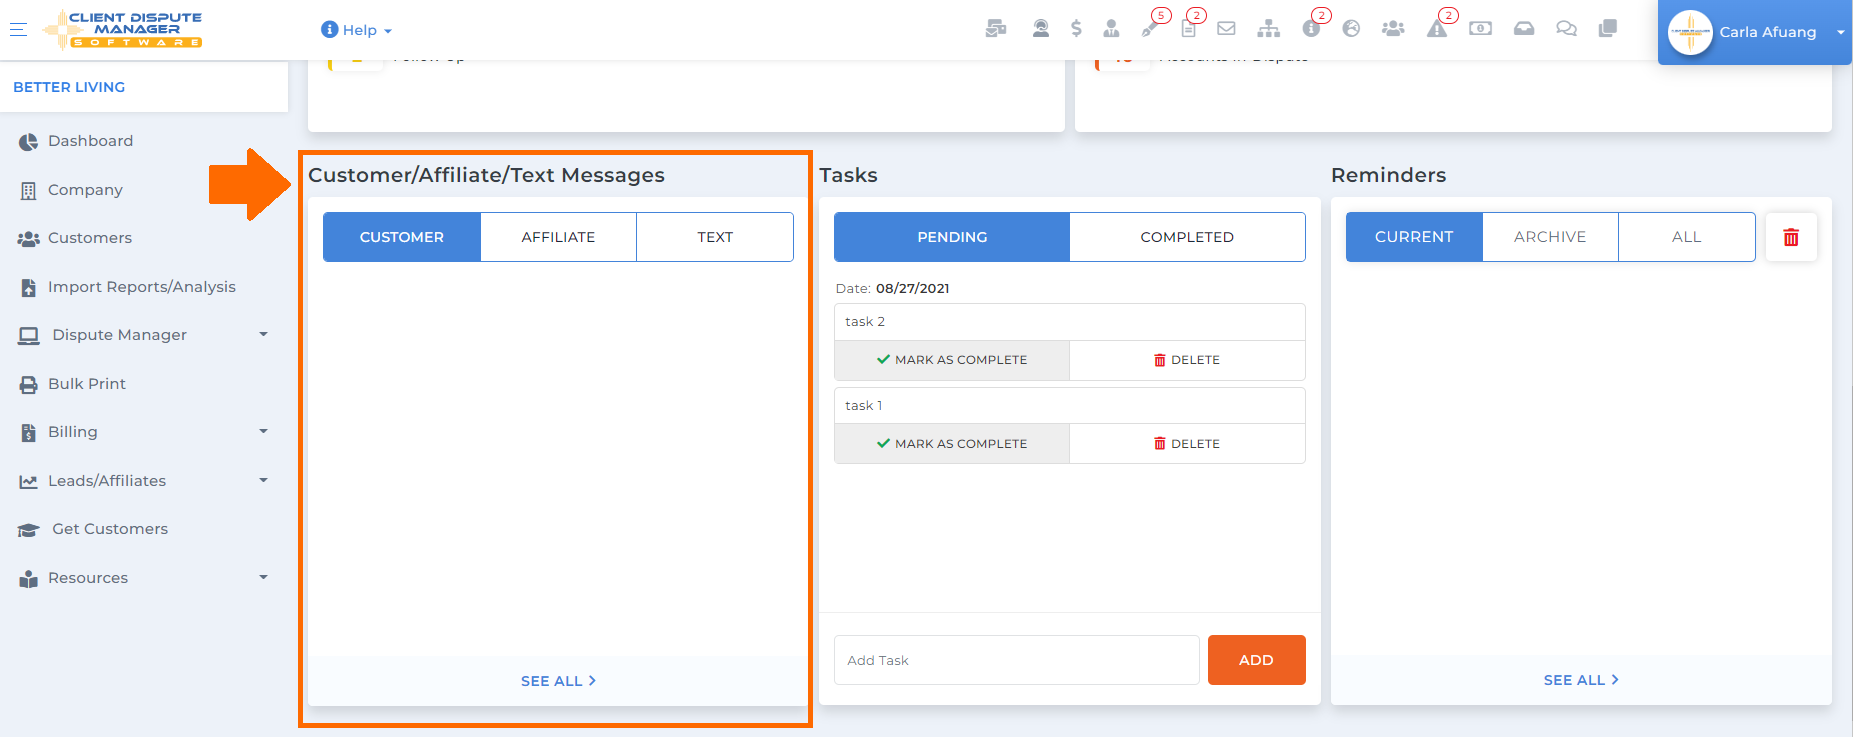Screen dimensions: 1853x737
Task: Focus the Add Task input field
Action: tap(1017, 660)
